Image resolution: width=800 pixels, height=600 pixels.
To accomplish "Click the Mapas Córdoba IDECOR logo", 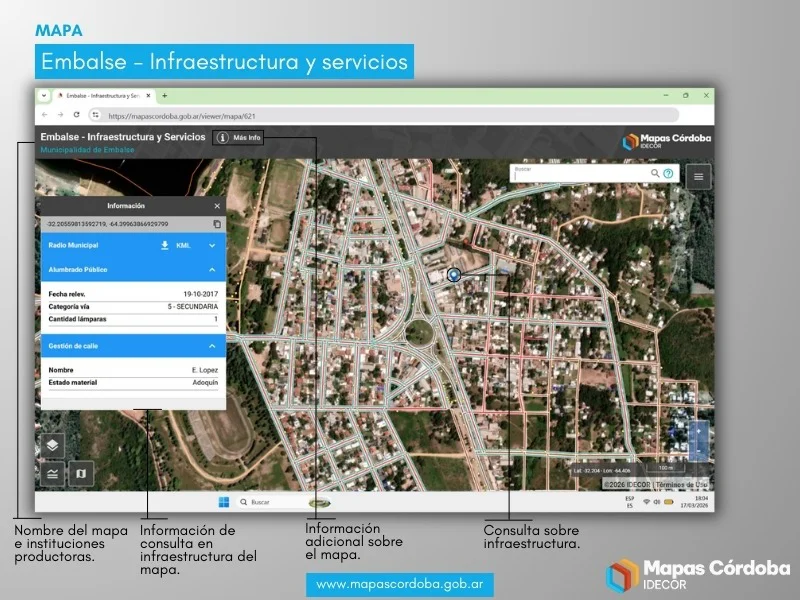I will click(x=667, y=140).
